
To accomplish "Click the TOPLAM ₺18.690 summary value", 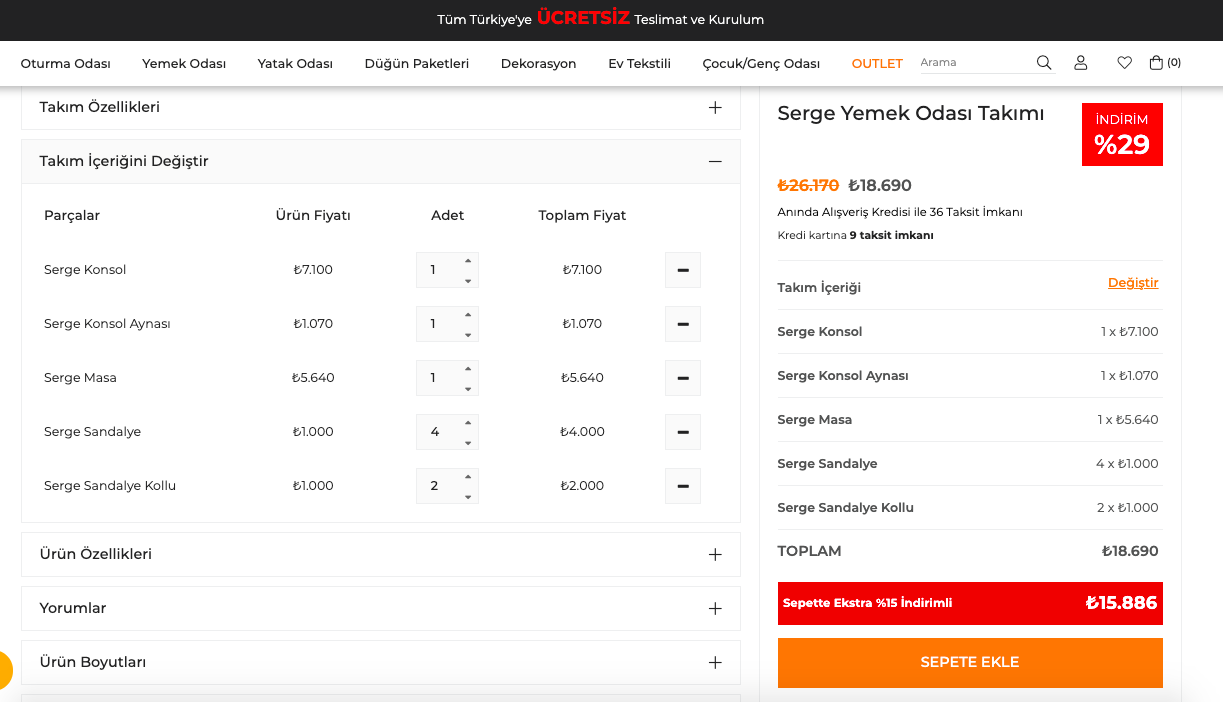I will point(1130,551).
